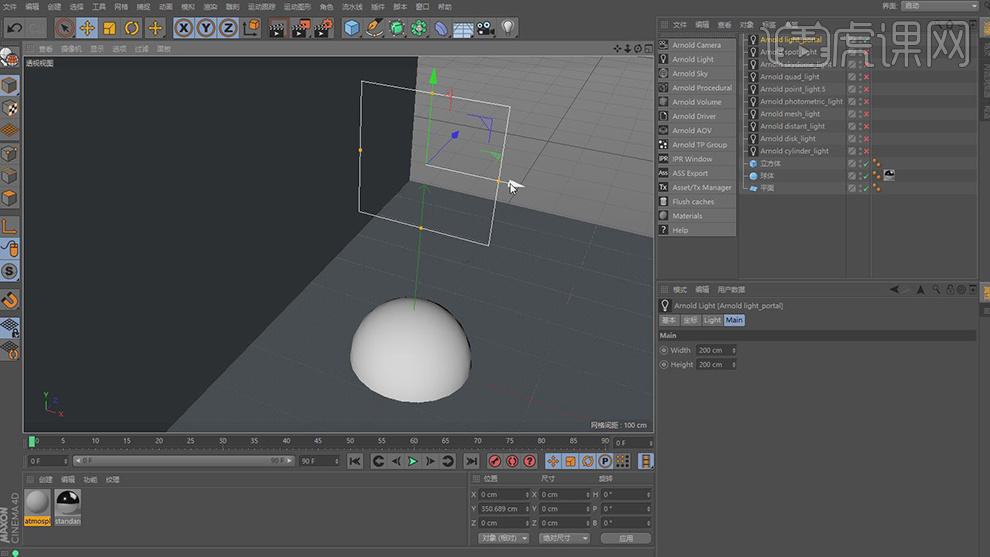Screen dimensions: 990x557
Task: Click the light bulb icon in toolbar
Action: pos(508,28)
